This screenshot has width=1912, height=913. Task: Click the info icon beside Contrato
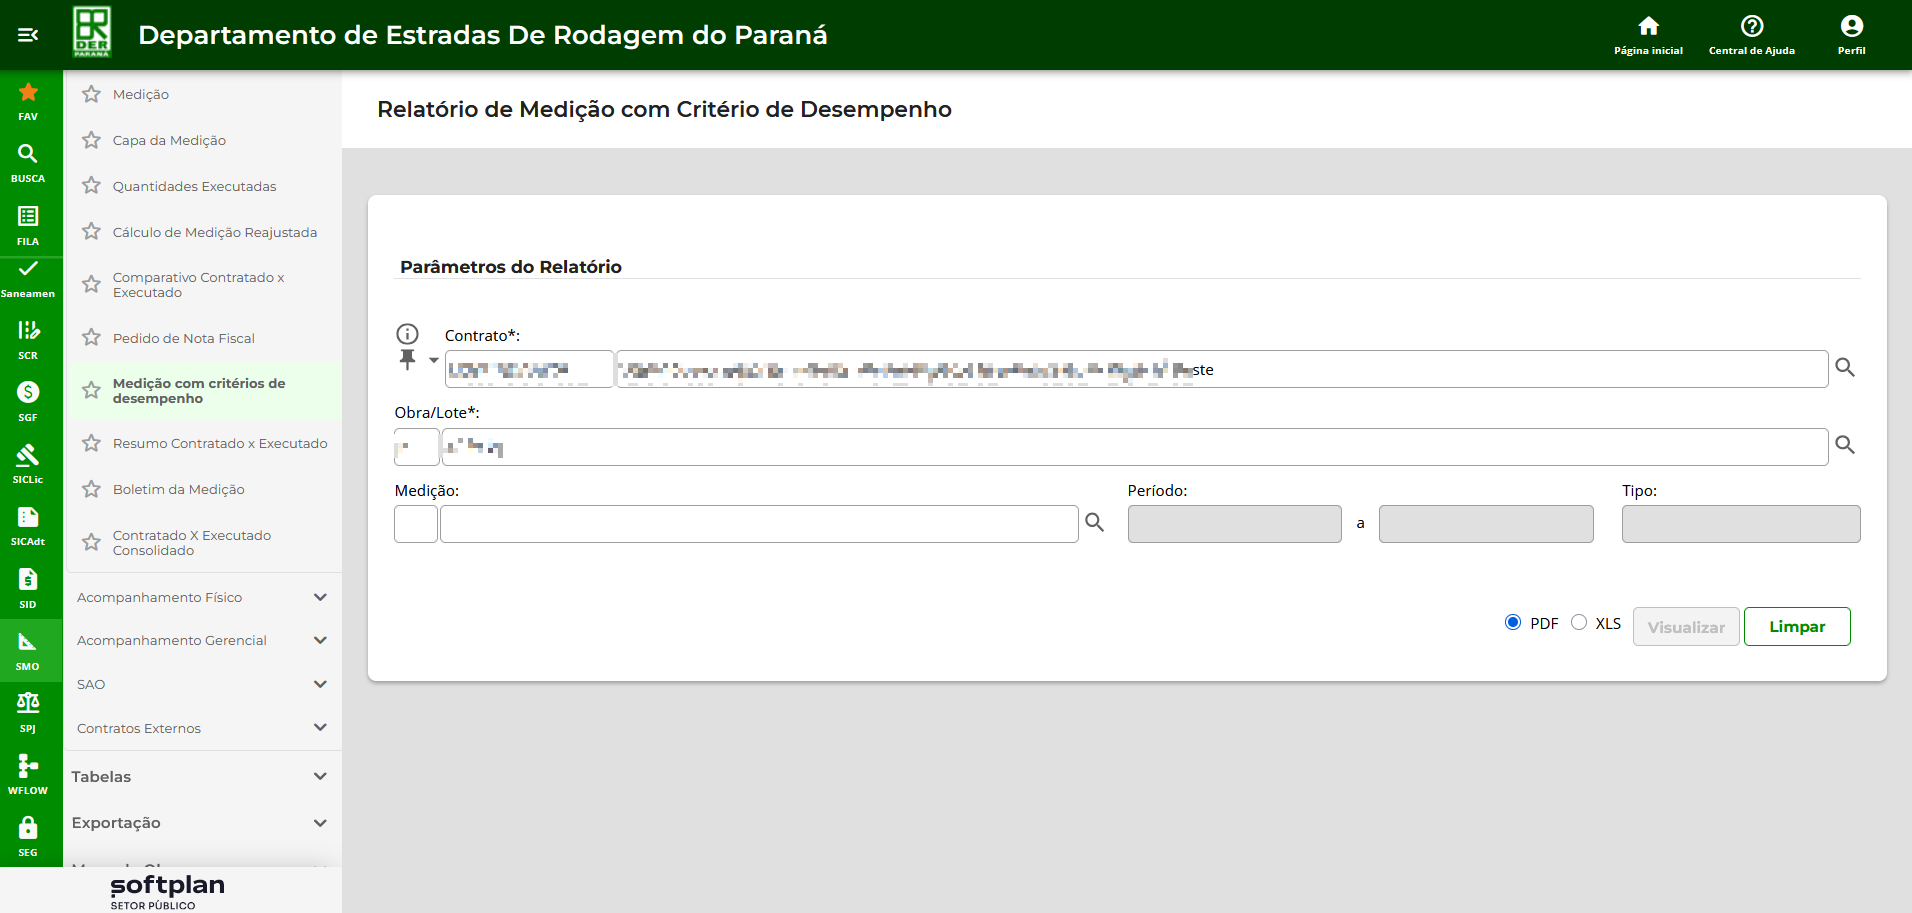[407, 334]
